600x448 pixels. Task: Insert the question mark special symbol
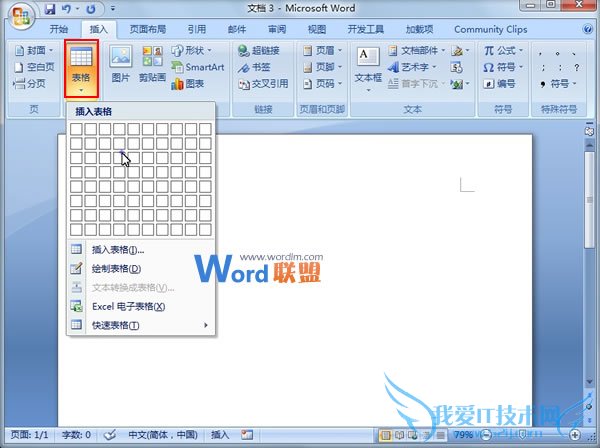576,67
